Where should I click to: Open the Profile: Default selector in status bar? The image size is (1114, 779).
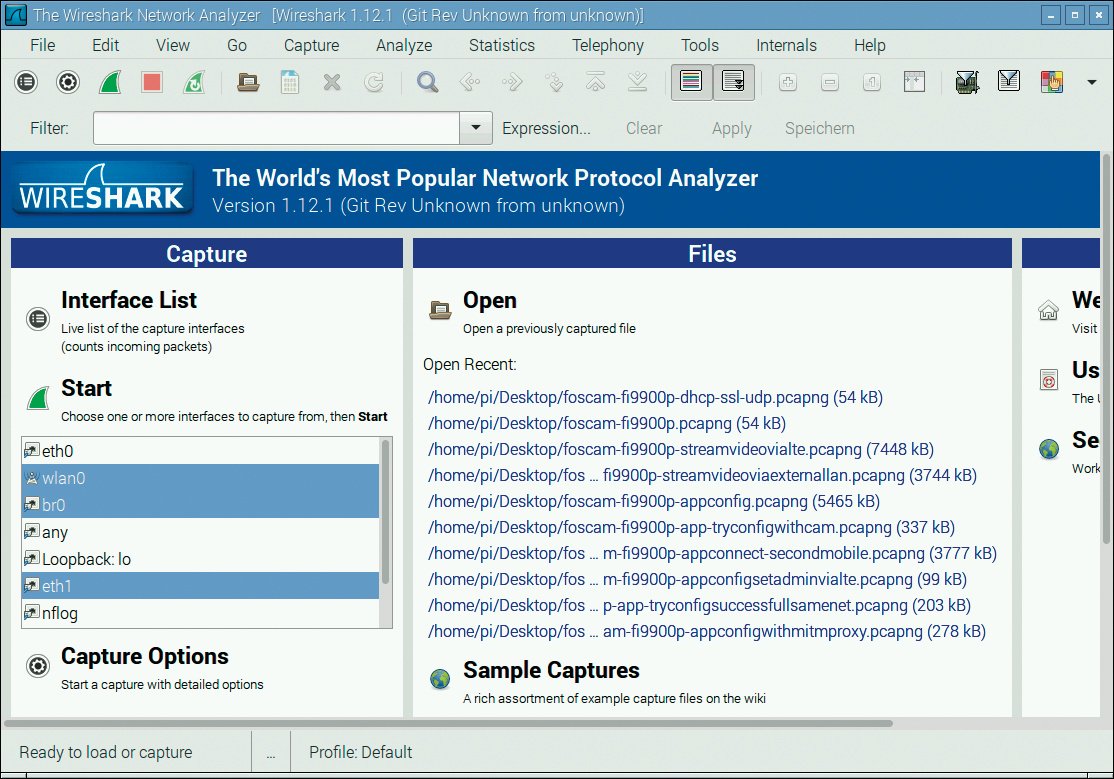[360, 752]
